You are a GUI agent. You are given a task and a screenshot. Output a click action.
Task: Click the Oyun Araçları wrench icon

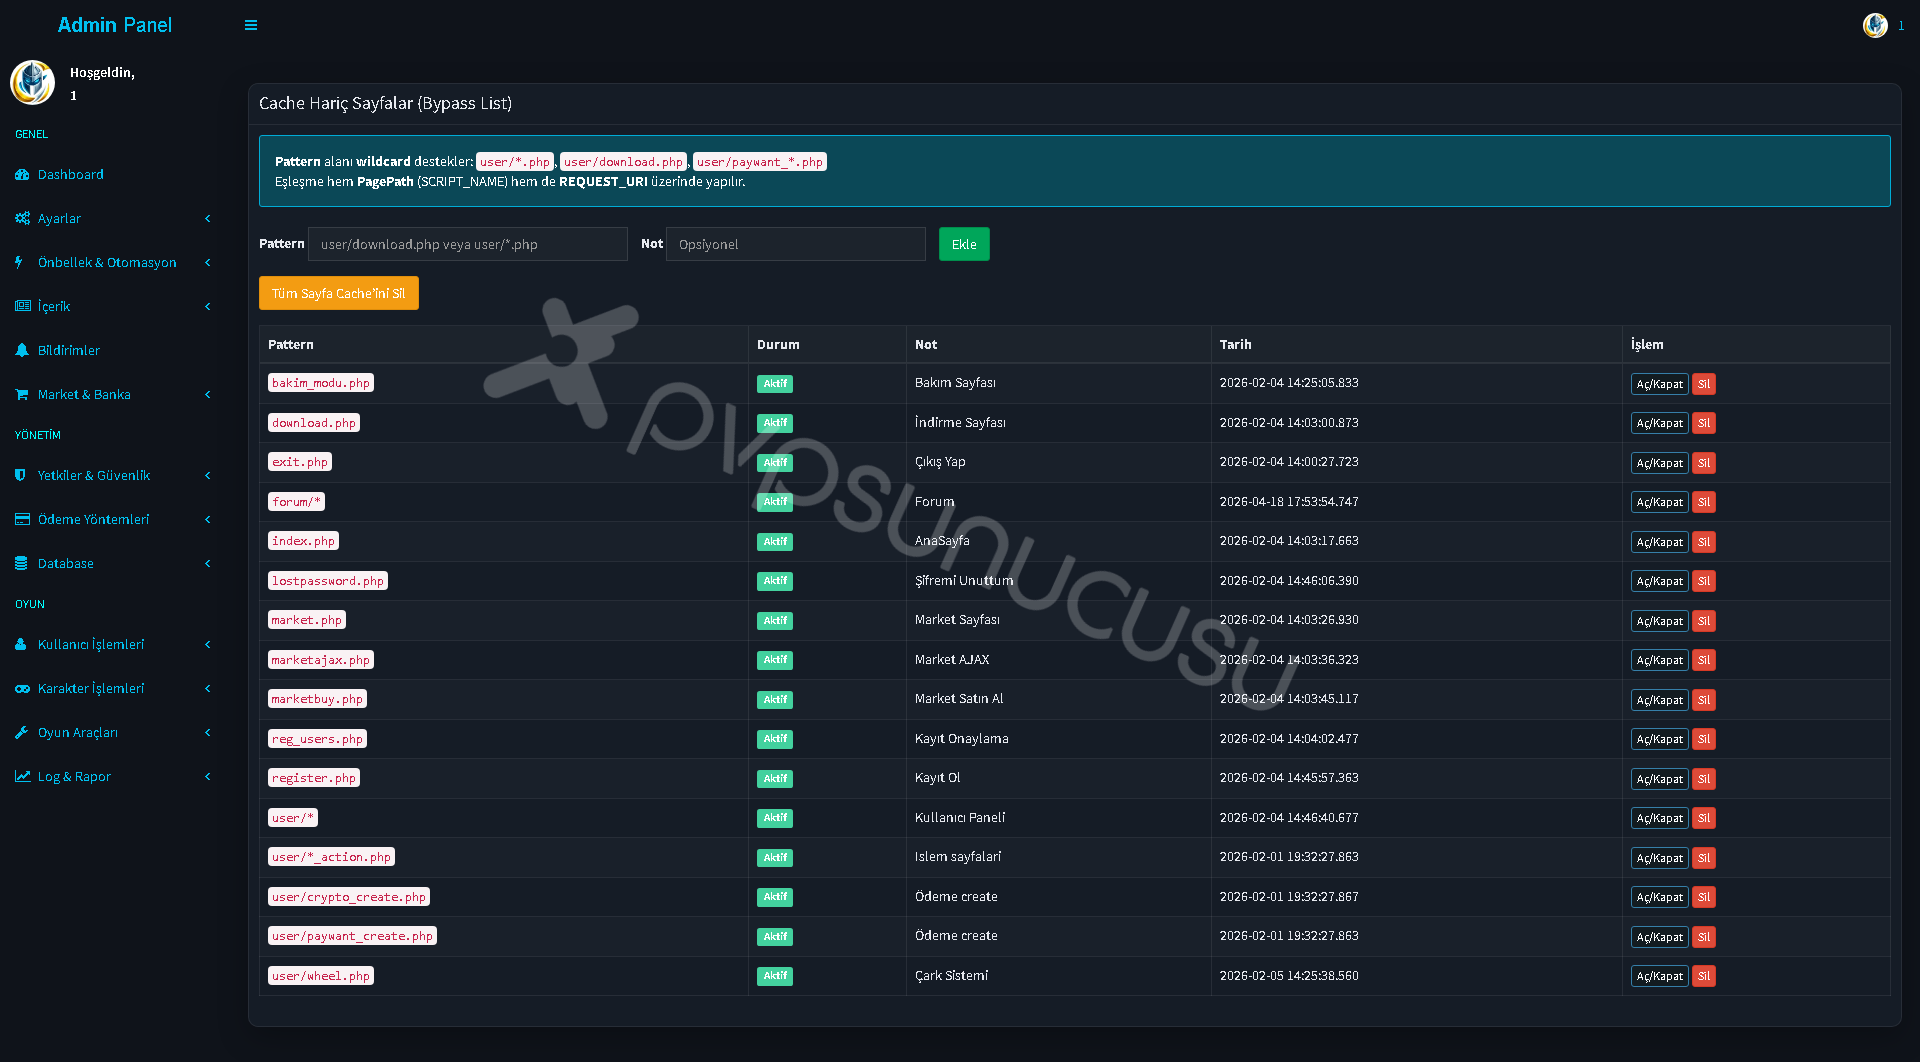coord(22,733)
